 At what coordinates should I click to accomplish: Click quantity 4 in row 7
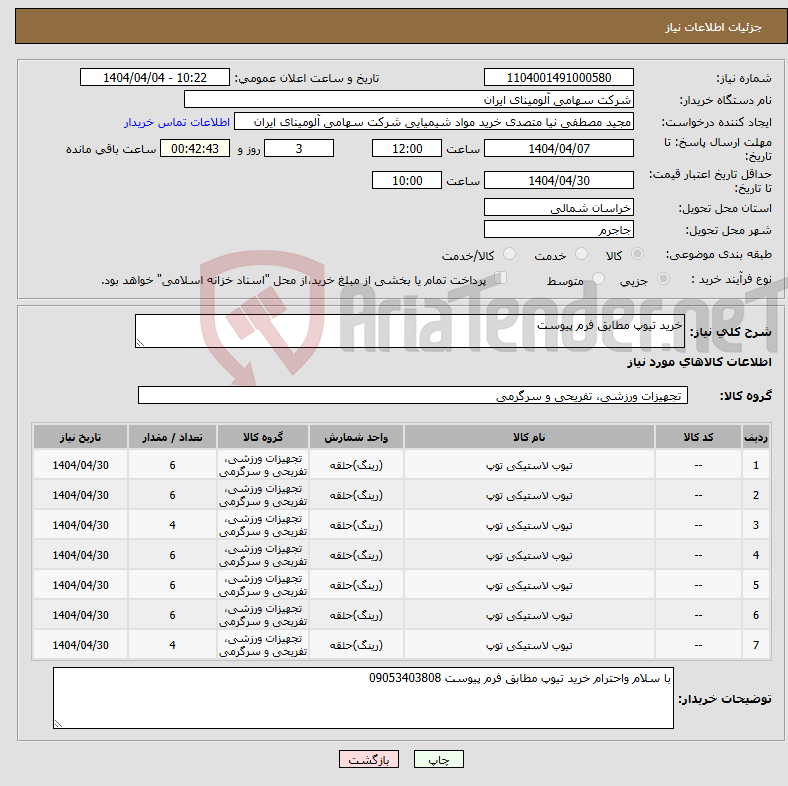(x=172, y=645)
